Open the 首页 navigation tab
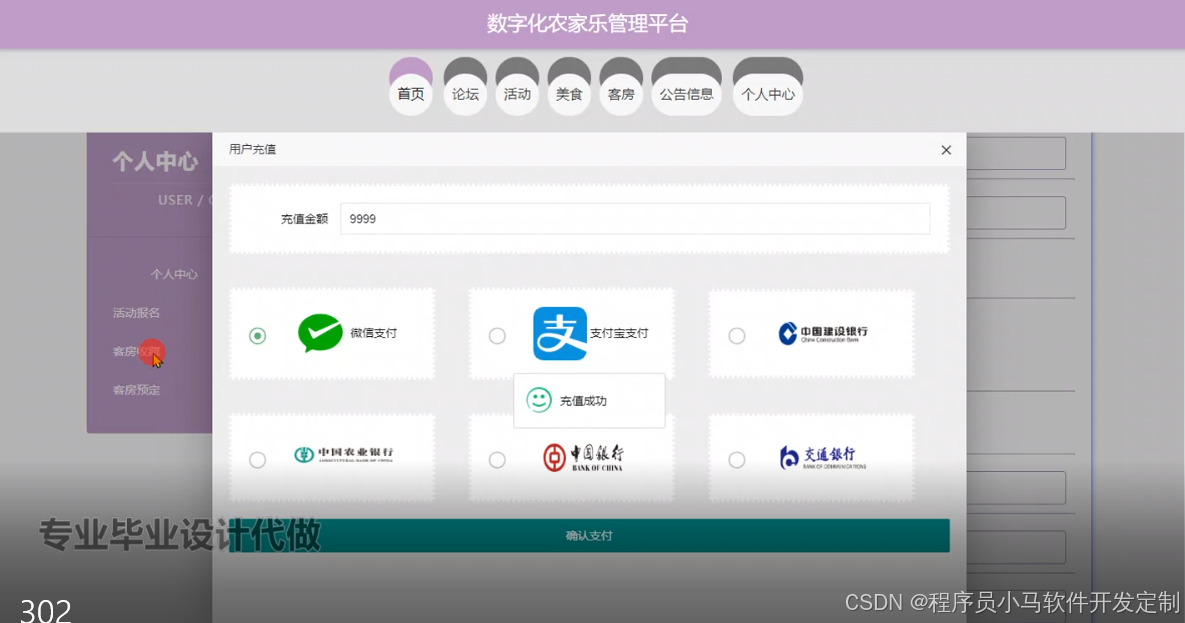Viewport: 1185px width, 623px height. (411, 94)
